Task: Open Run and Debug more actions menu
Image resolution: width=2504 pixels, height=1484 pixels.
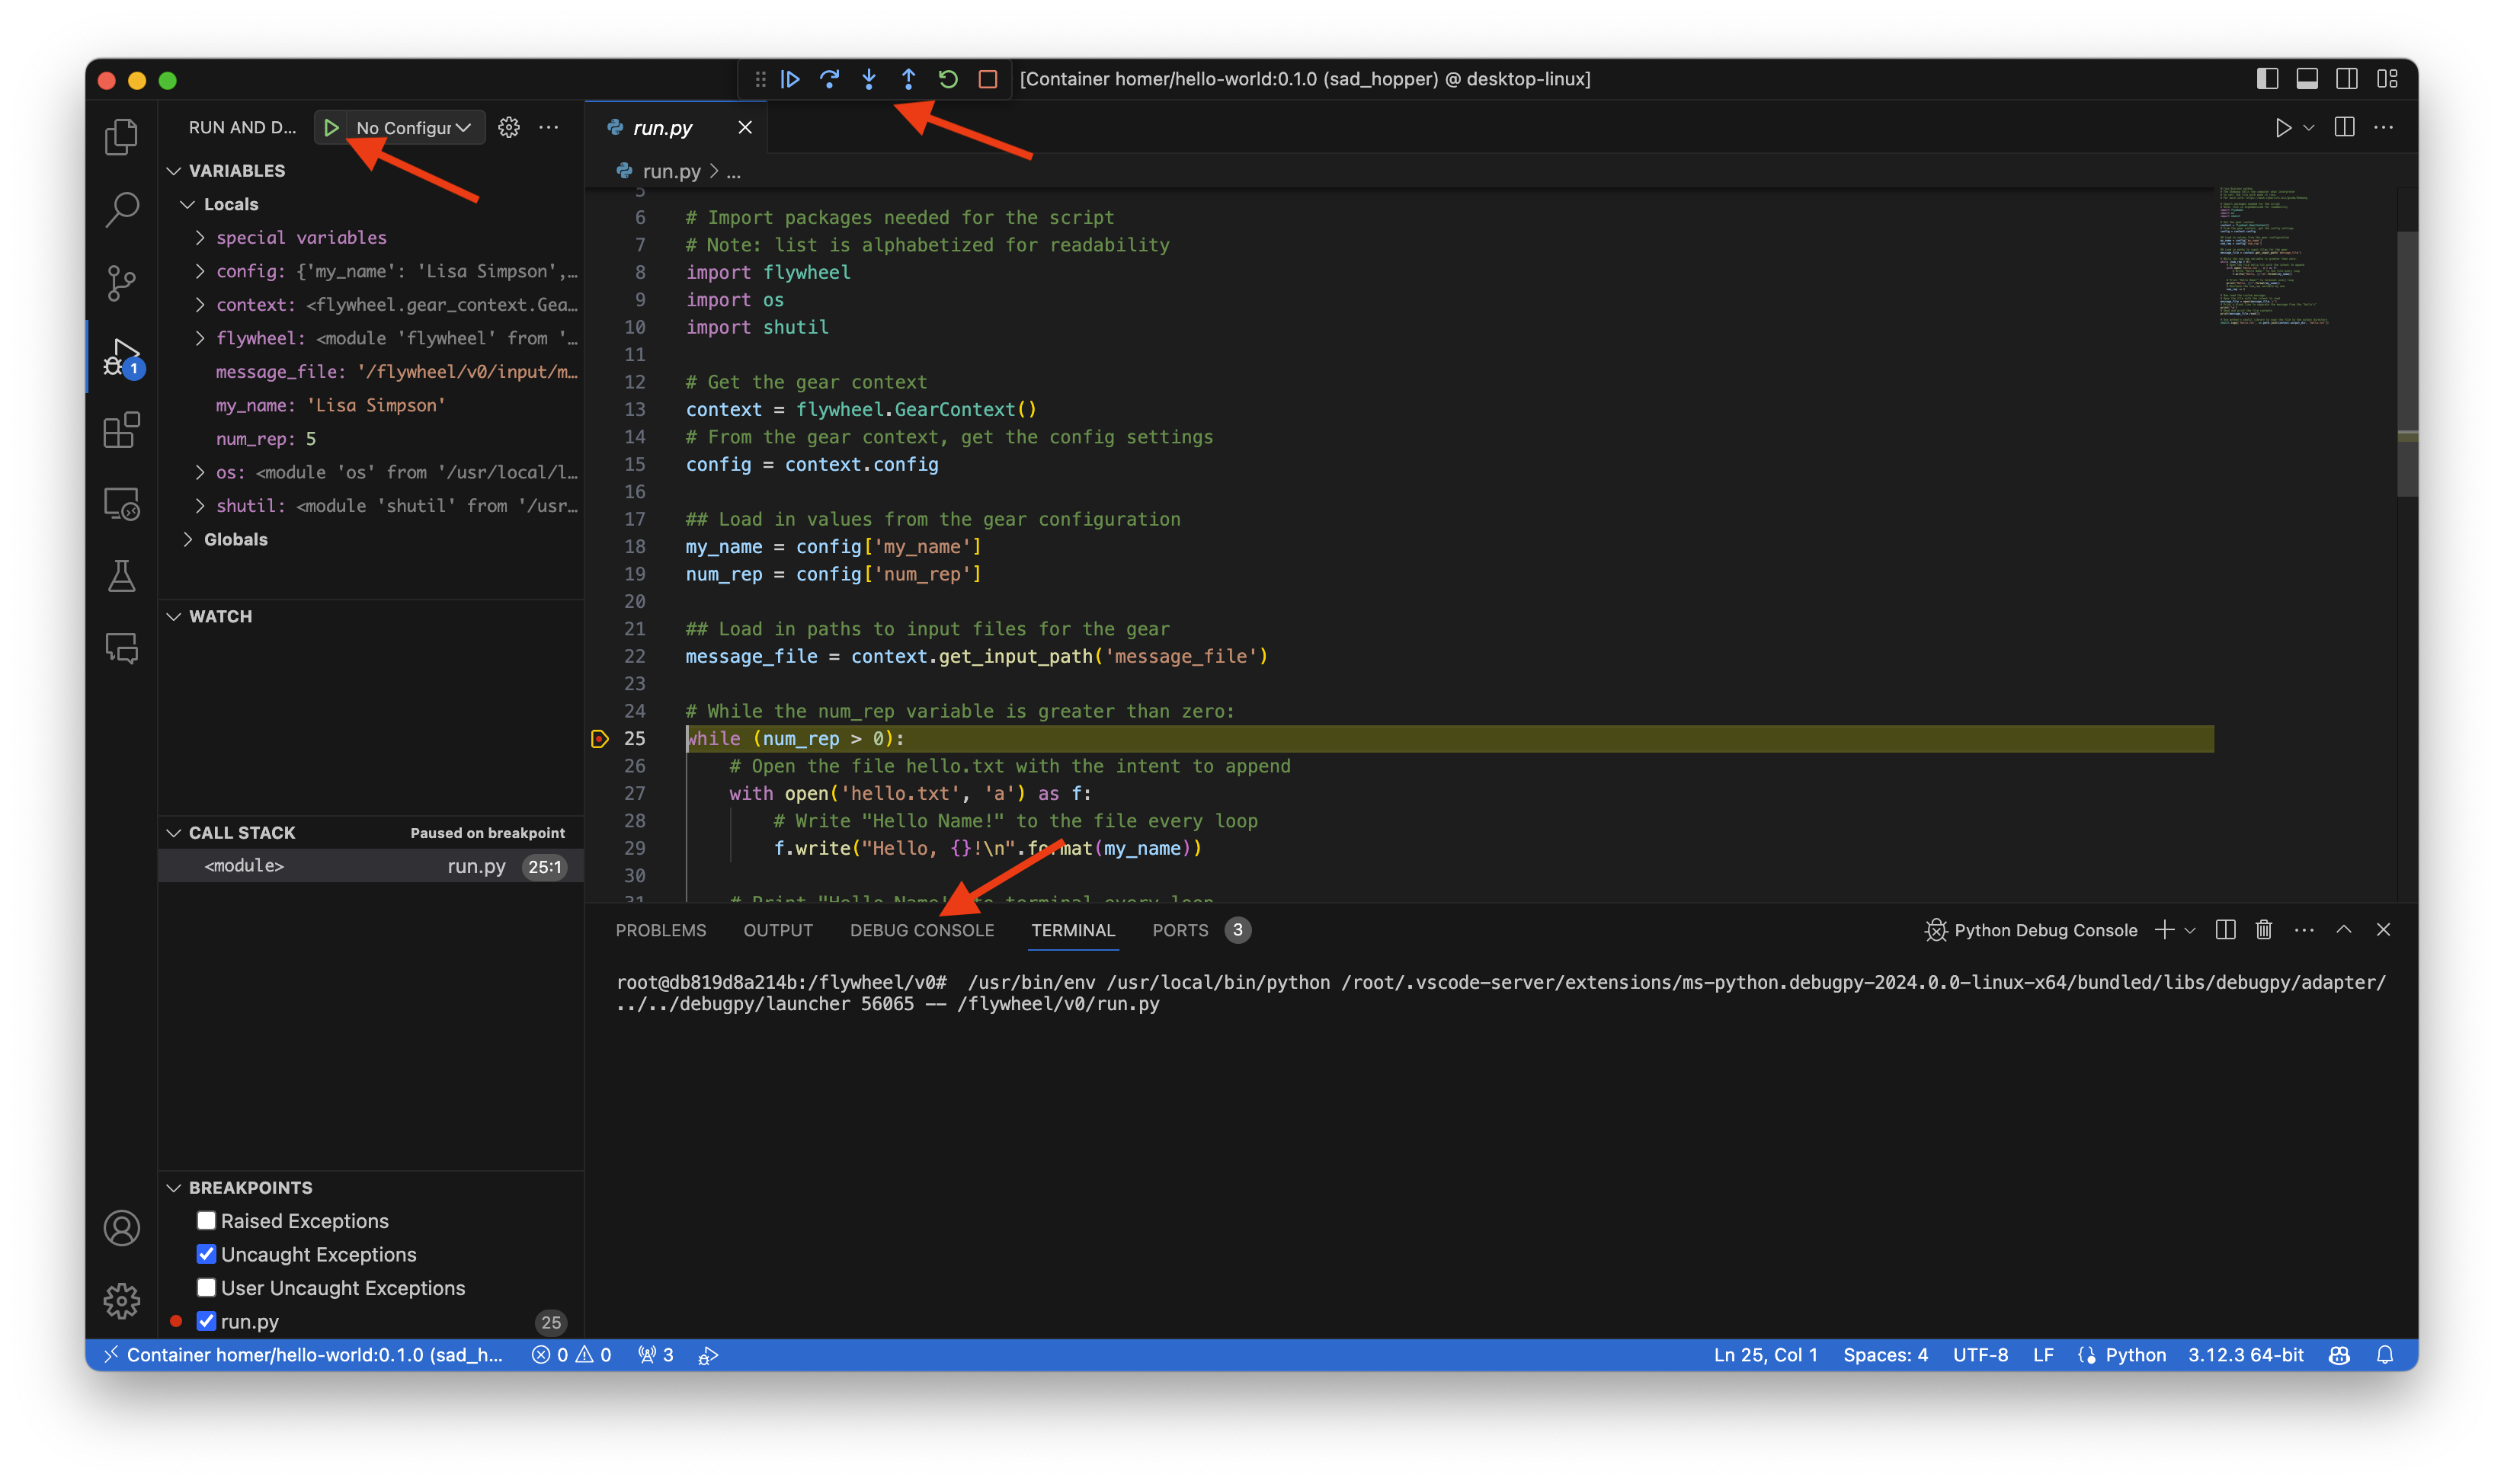Action: (x=549, y=127)
